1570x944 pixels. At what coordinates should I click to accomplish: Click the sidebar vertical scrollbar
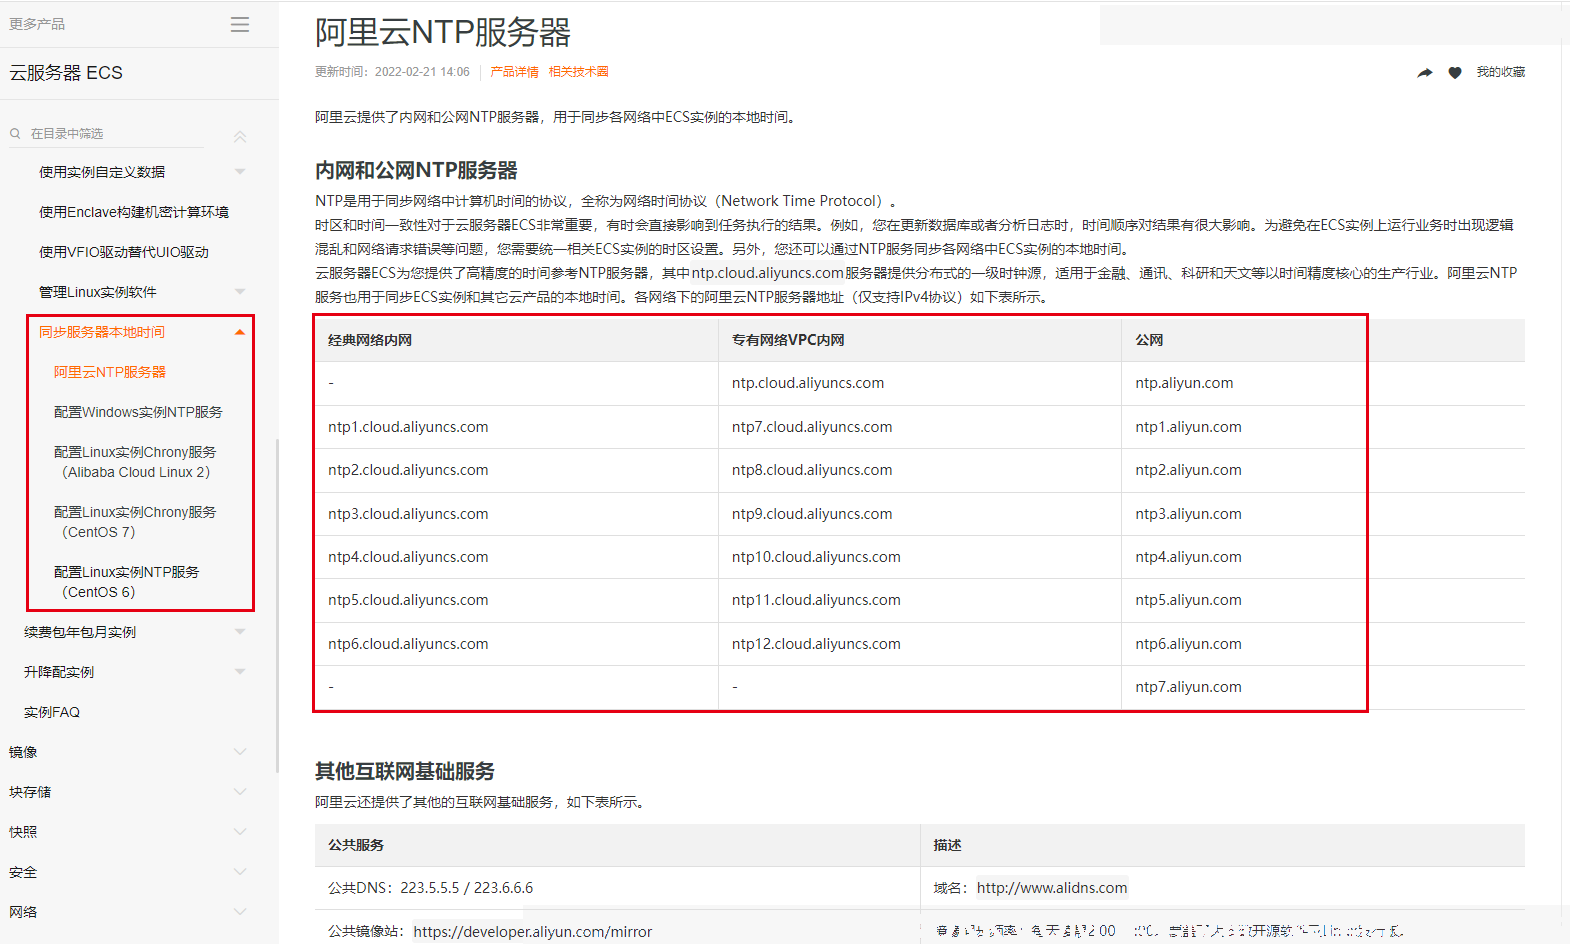(277, 605)
